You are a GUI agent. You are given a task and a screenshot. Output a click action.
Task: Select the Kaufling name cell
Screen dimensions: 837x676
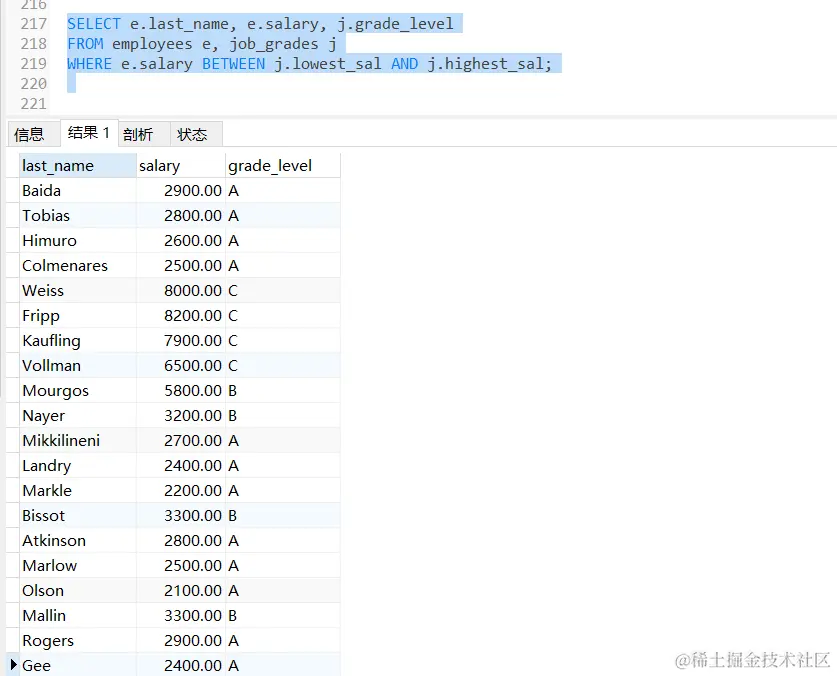77,341
